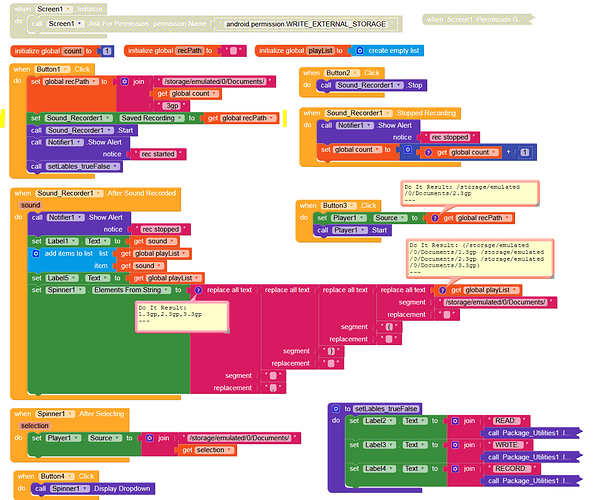593x500 pixels.
Task: Click the gear mutator icon on the recPath join block
Action: coord(124,81)
